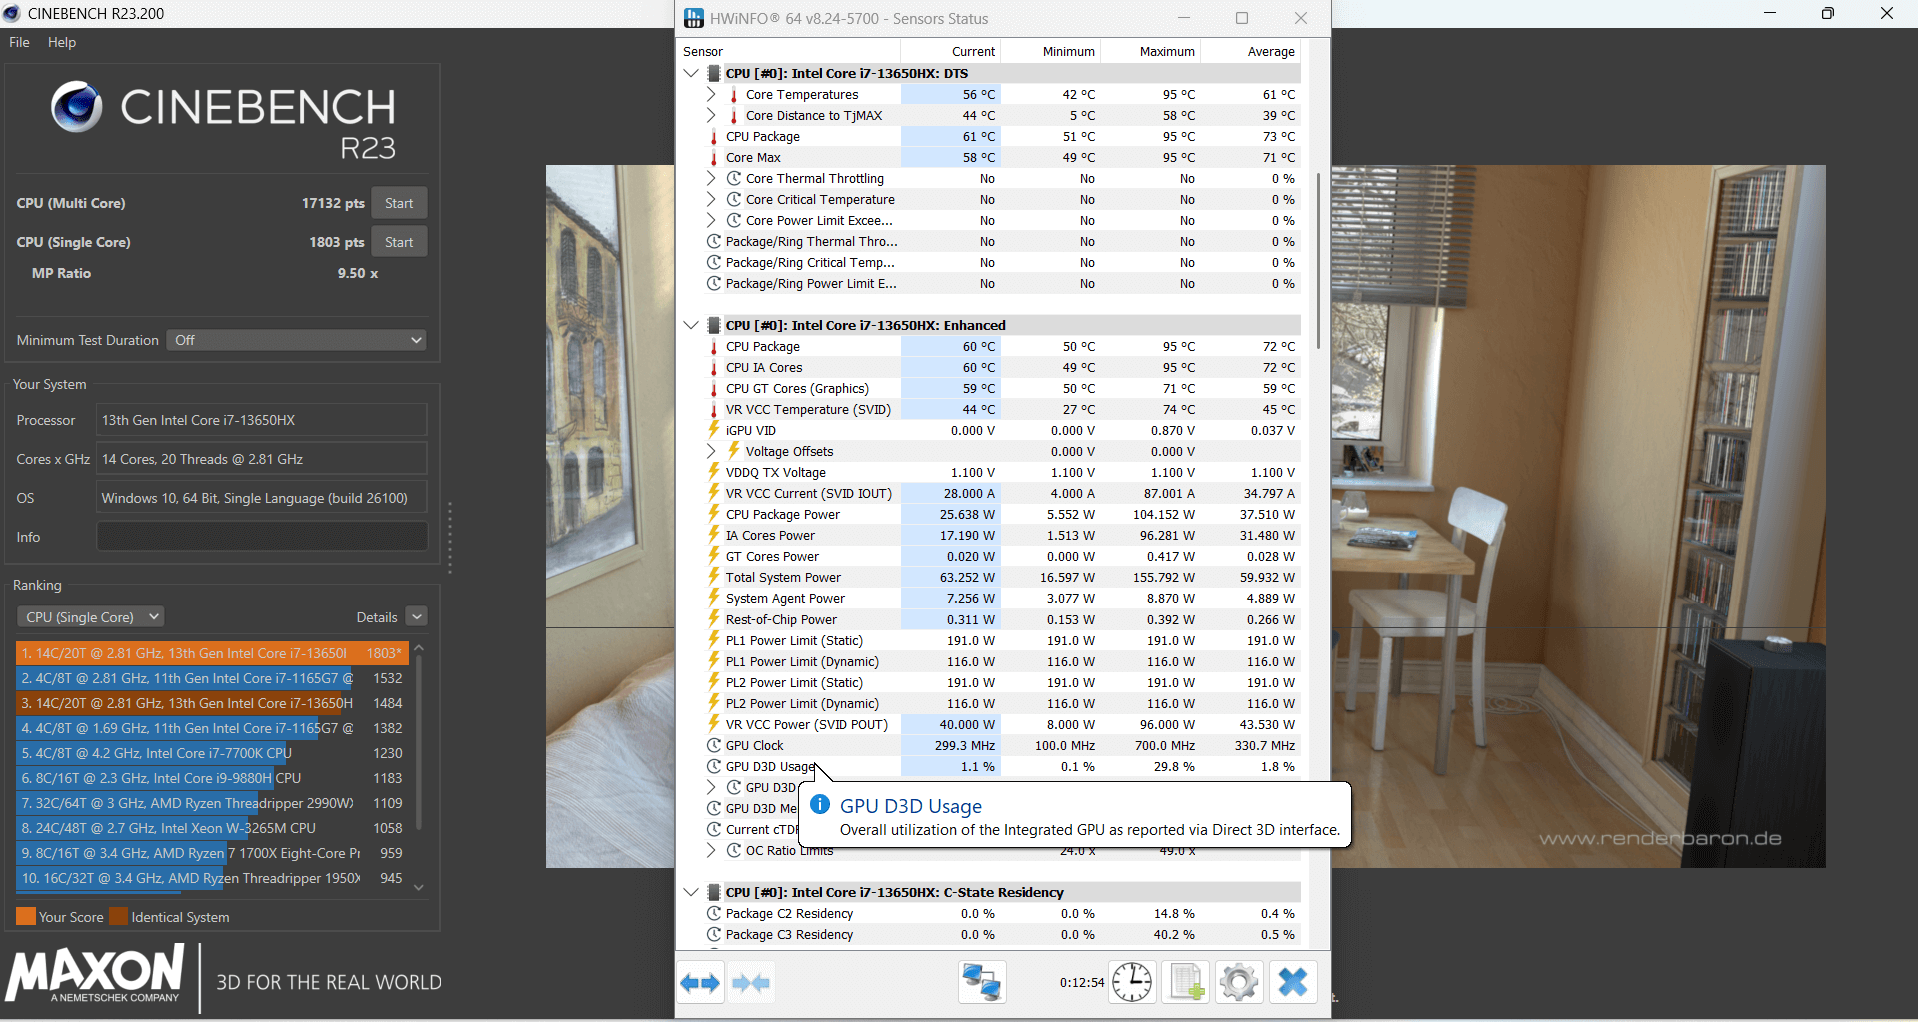This screenshot has width=1918, height=1022.
Task: Collapse the CPU Enhanced sensor group
Action: (691, 325)
